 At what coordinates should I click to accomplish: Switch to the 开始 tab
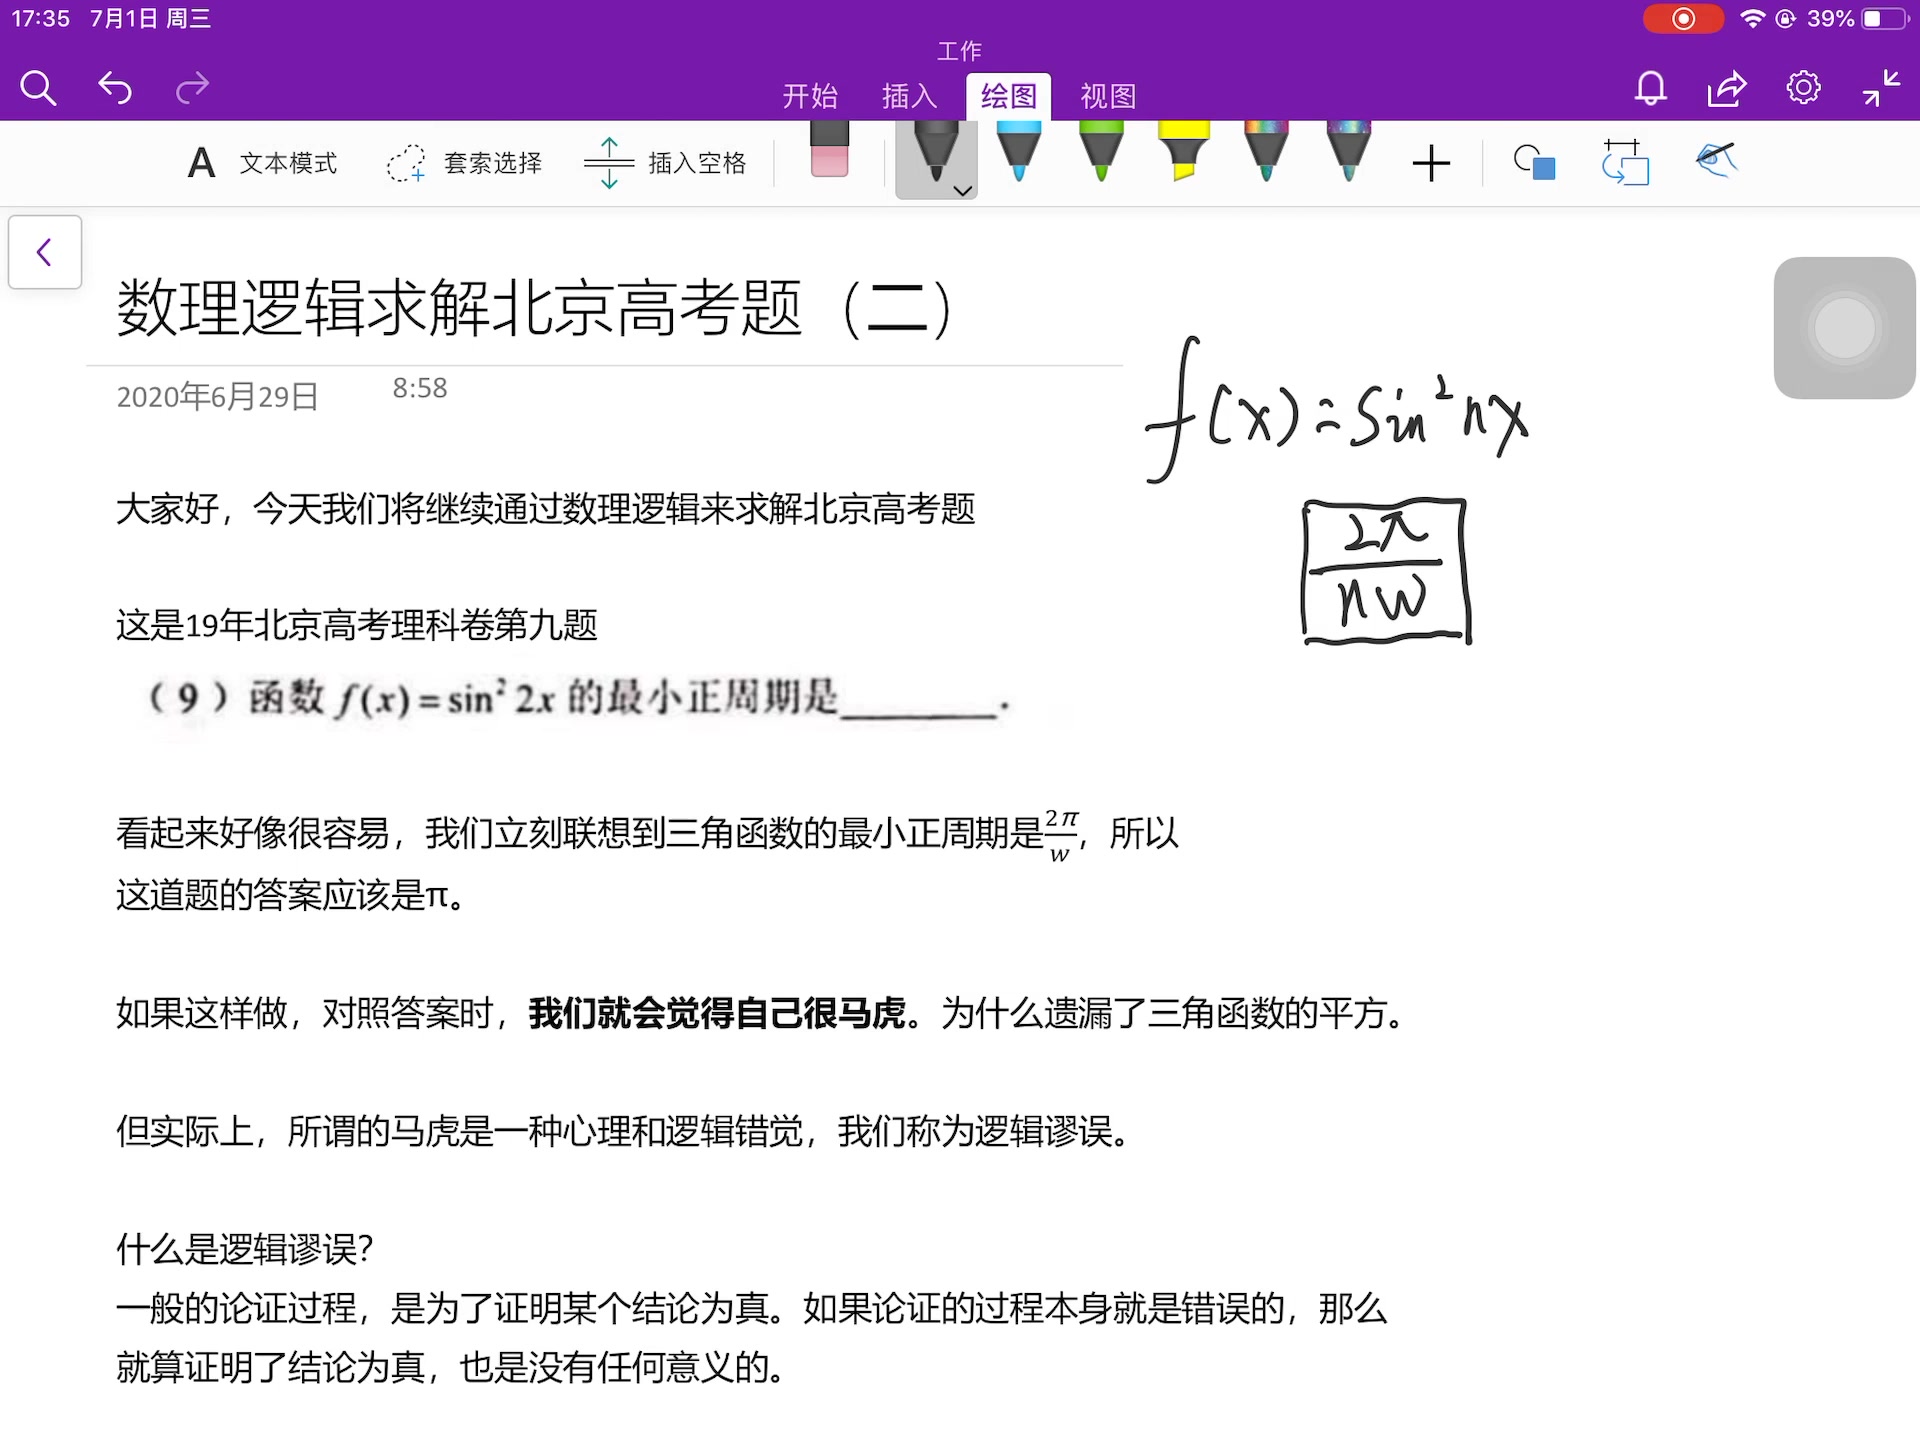(809, 96)
